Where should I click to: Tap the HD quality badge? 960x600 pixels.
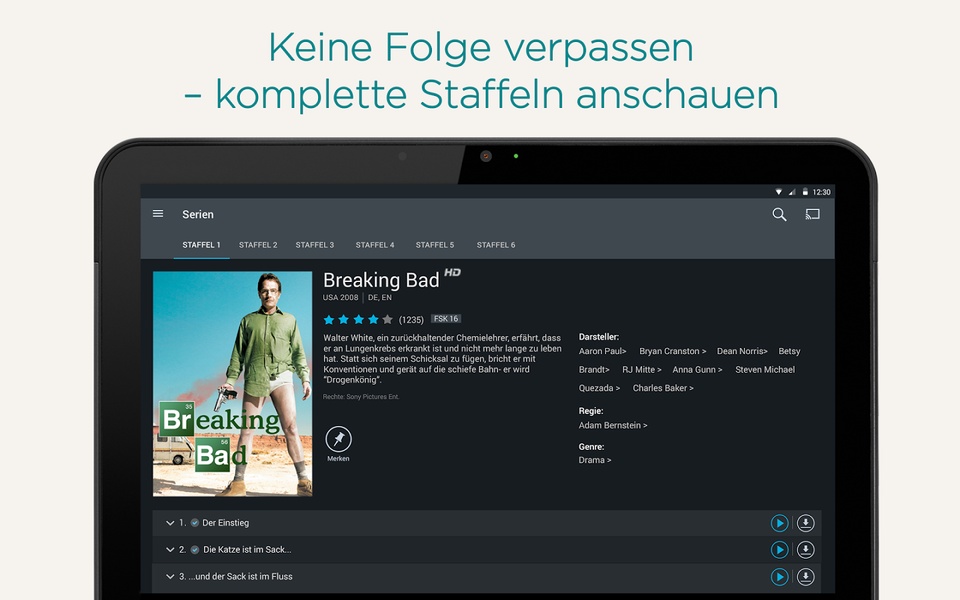452,272
